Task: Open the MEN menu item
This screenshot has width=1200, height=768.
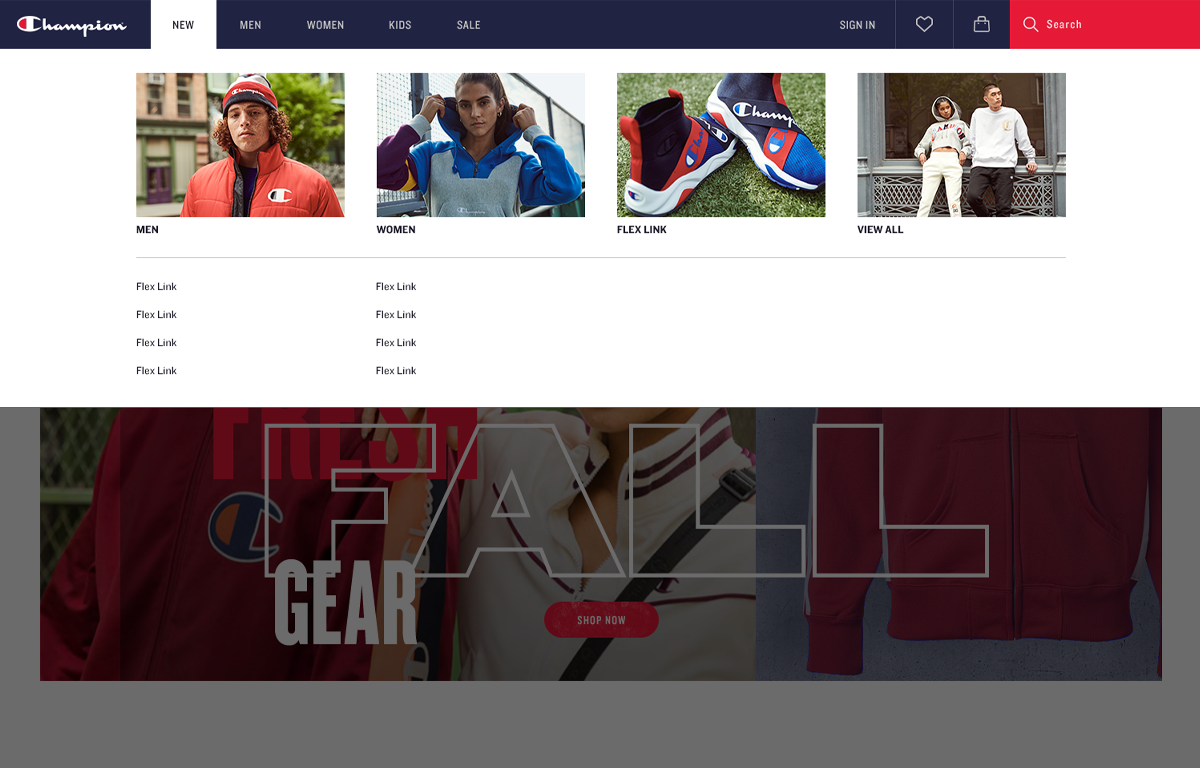Action: (x=250, y=25)
